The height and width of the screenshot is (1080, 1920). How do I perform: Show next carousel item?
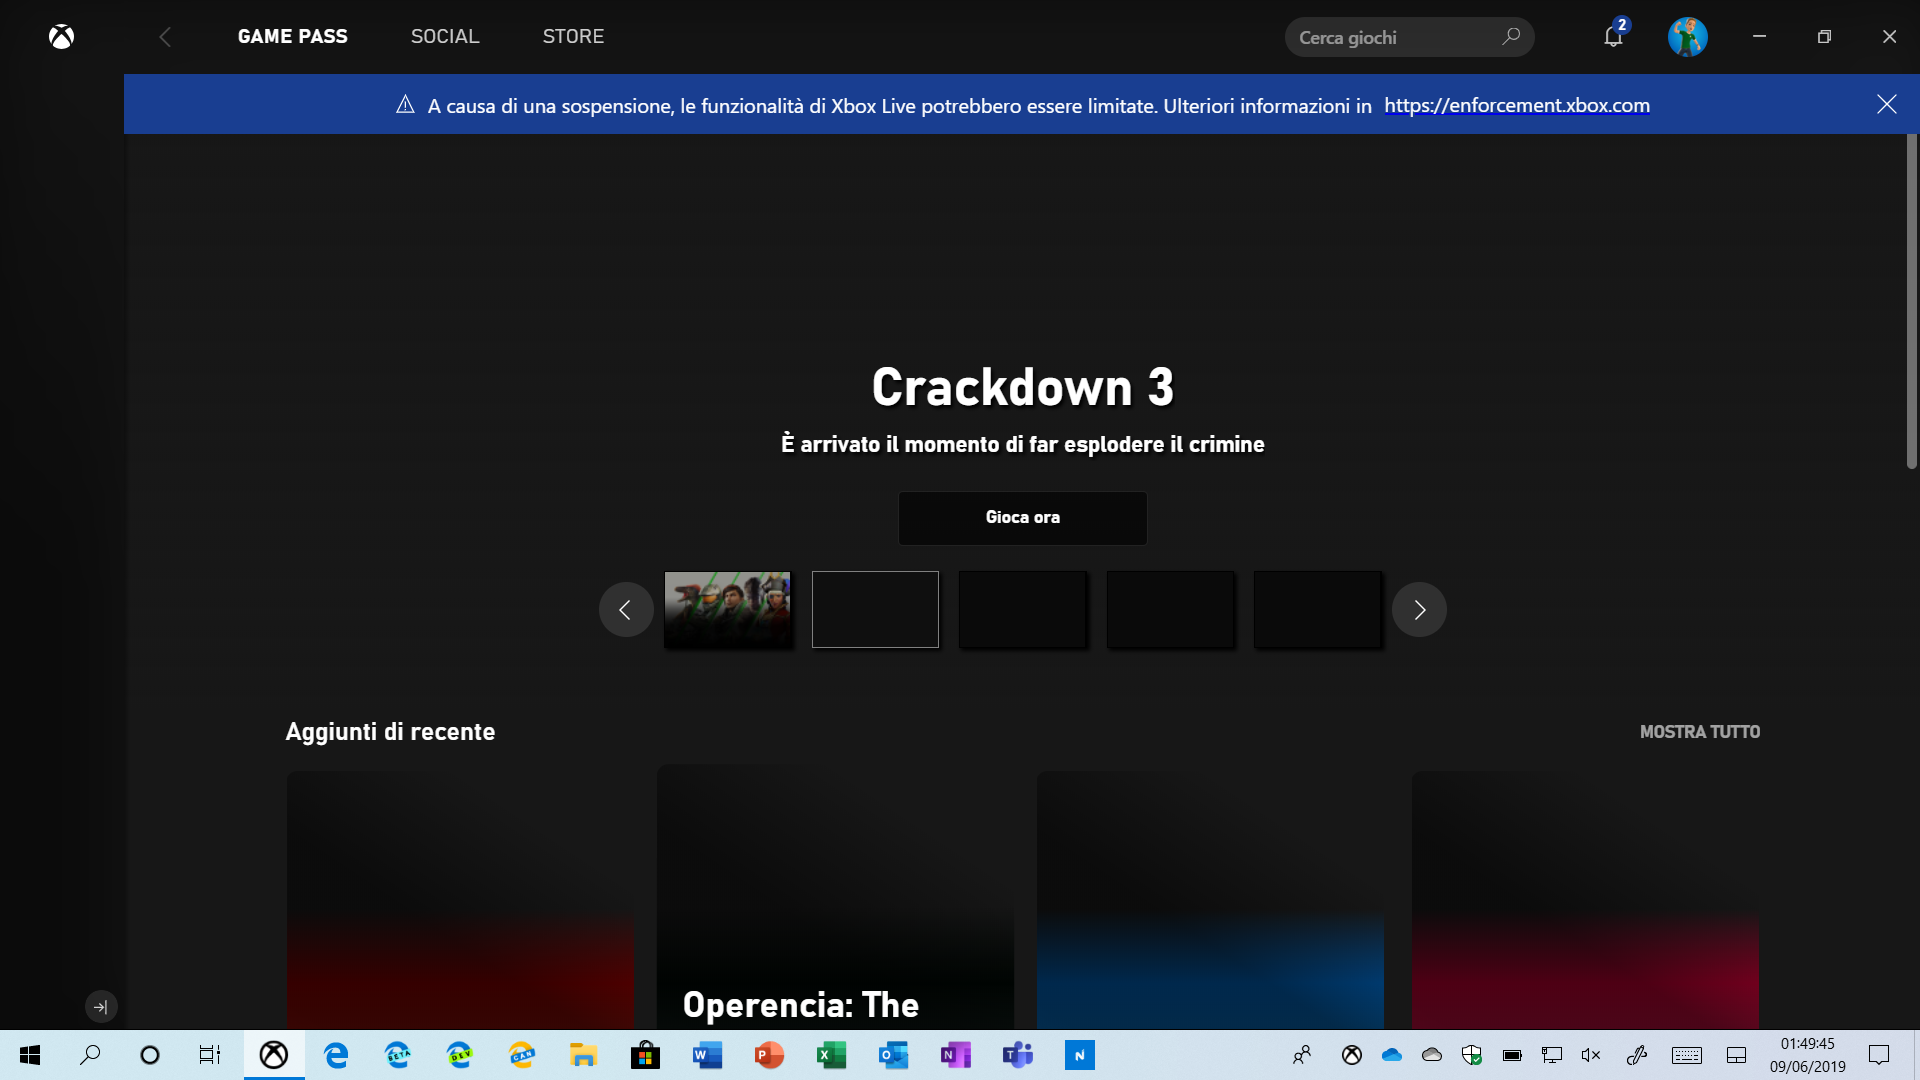[x=1419, y=609]
